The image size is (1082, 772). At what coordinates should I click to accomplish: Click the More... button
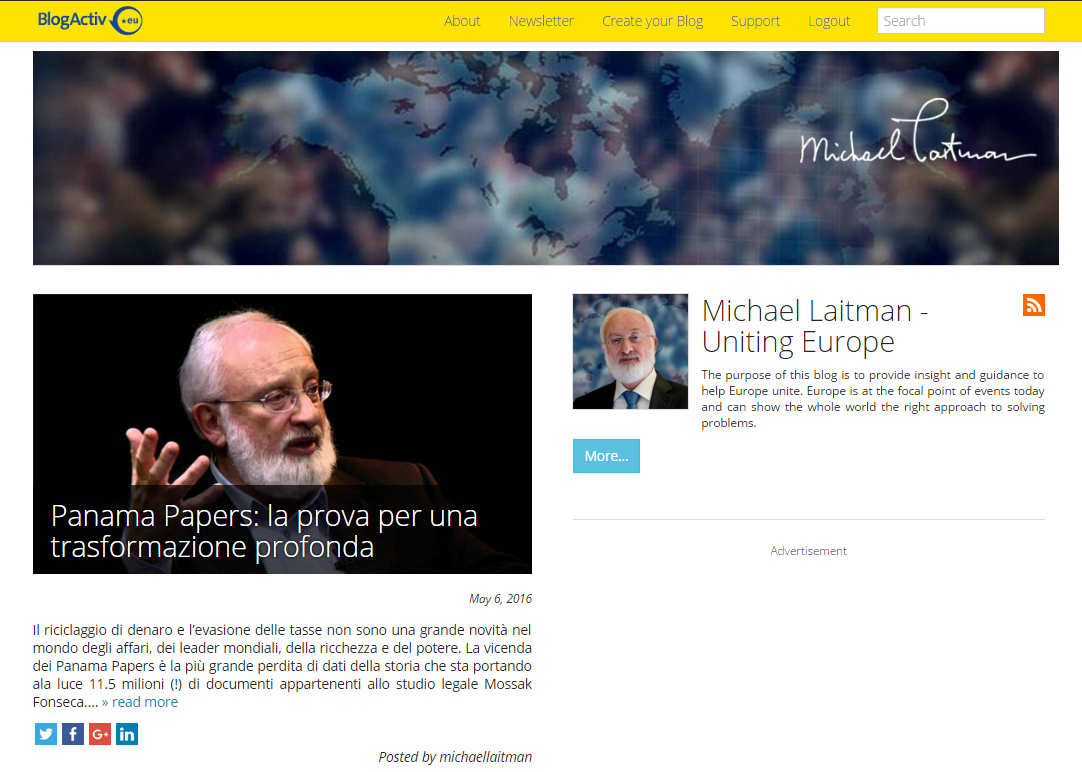(x=606, y=456)
